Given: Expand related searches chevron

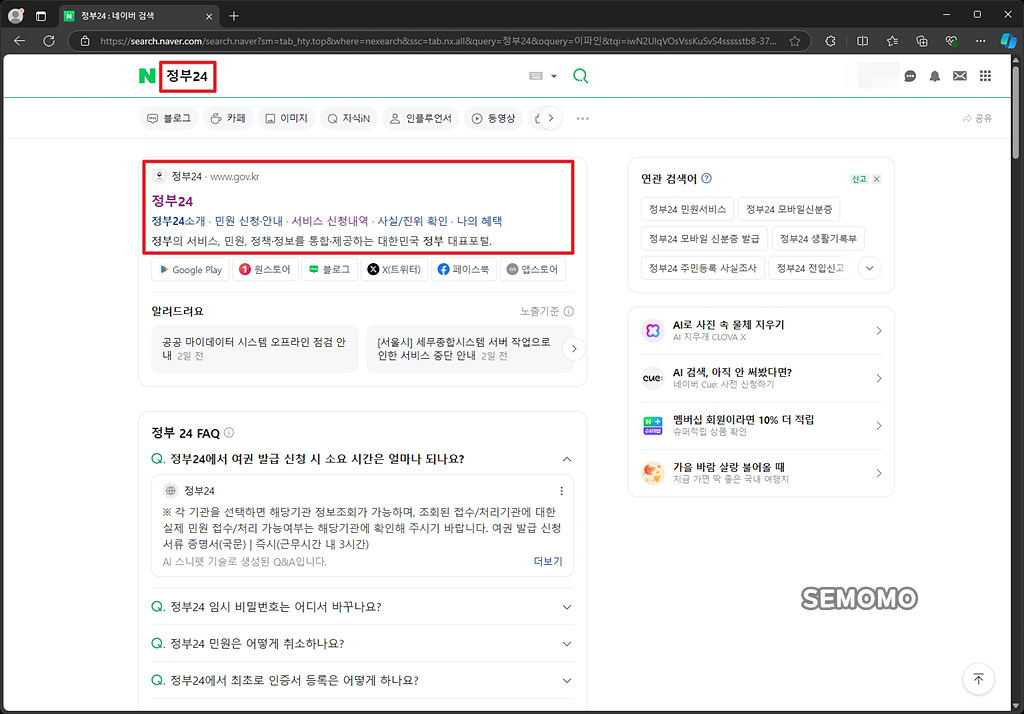Looking at the screenshot, I should click(869, 268).
